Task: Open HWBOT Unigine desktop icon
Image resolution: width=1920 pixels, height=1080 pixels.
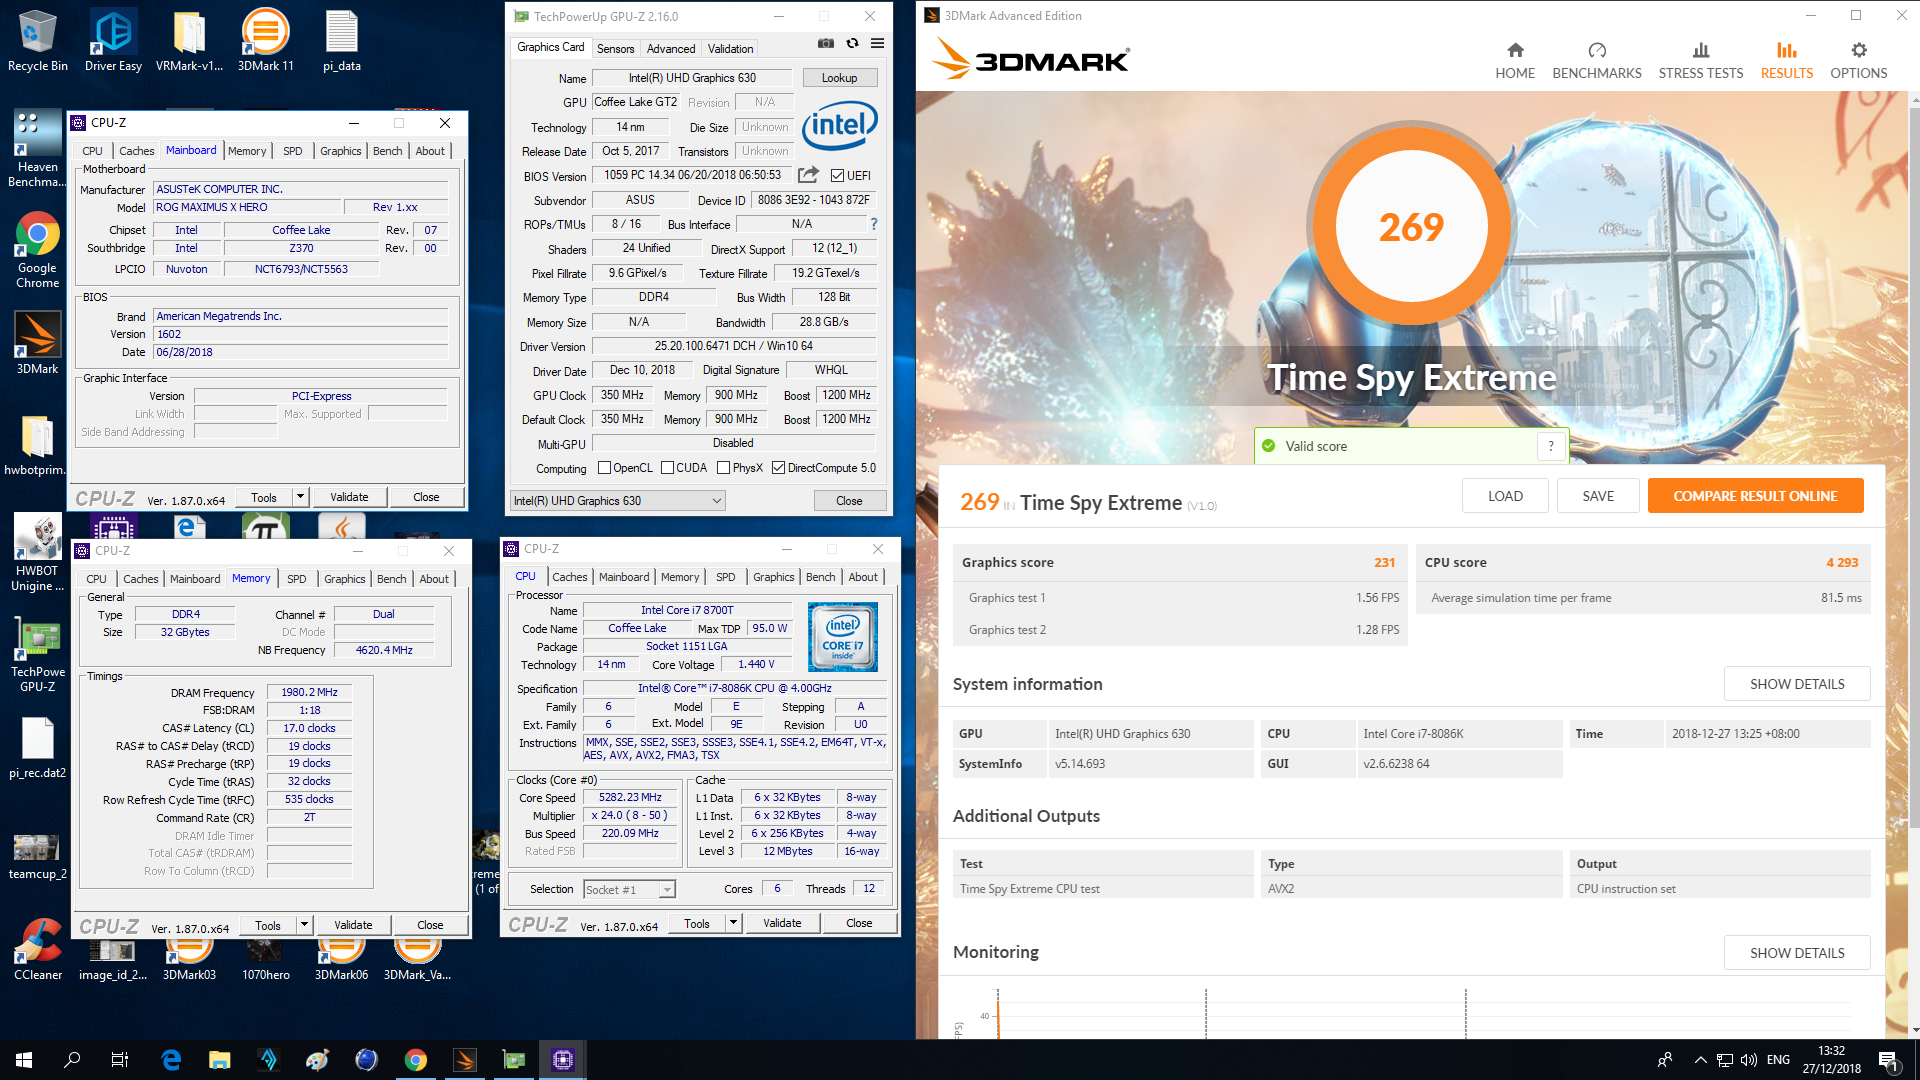Action: (x=37, y=553)
